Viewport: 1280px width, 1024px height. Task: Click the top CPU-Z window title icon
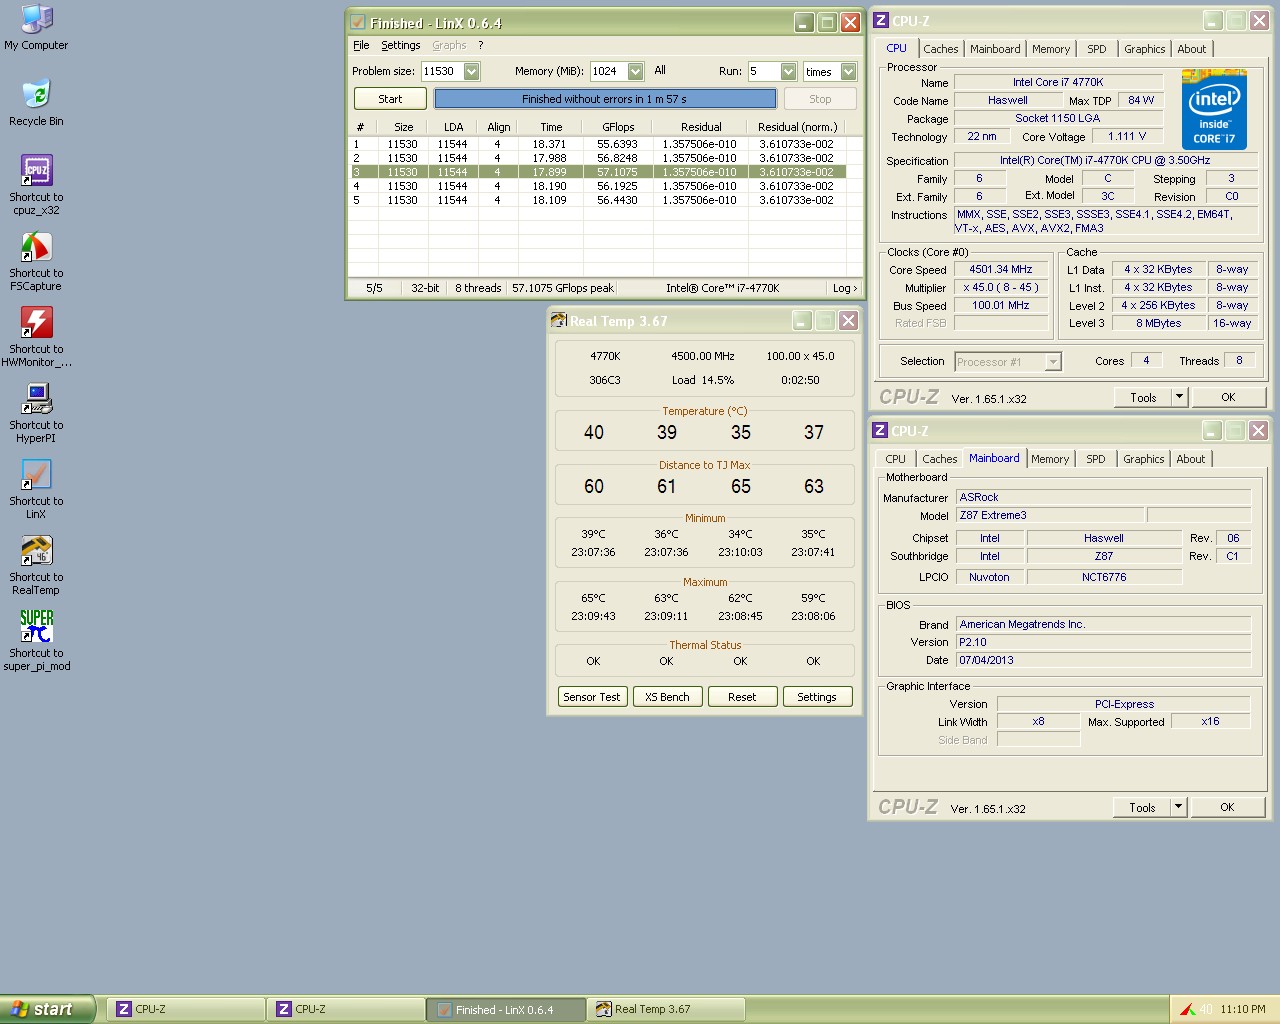pyautogui.click(x=881, y=20)
